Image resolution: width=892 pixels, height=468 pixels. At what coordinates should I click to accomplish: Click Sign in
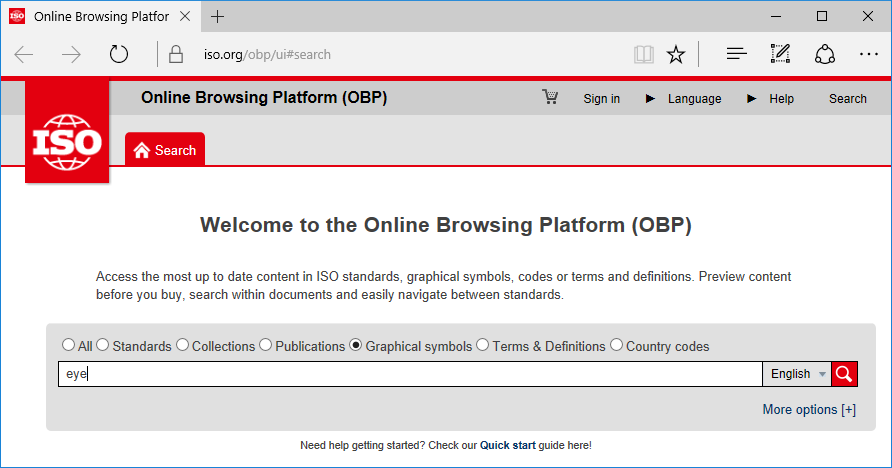(601, 99)
